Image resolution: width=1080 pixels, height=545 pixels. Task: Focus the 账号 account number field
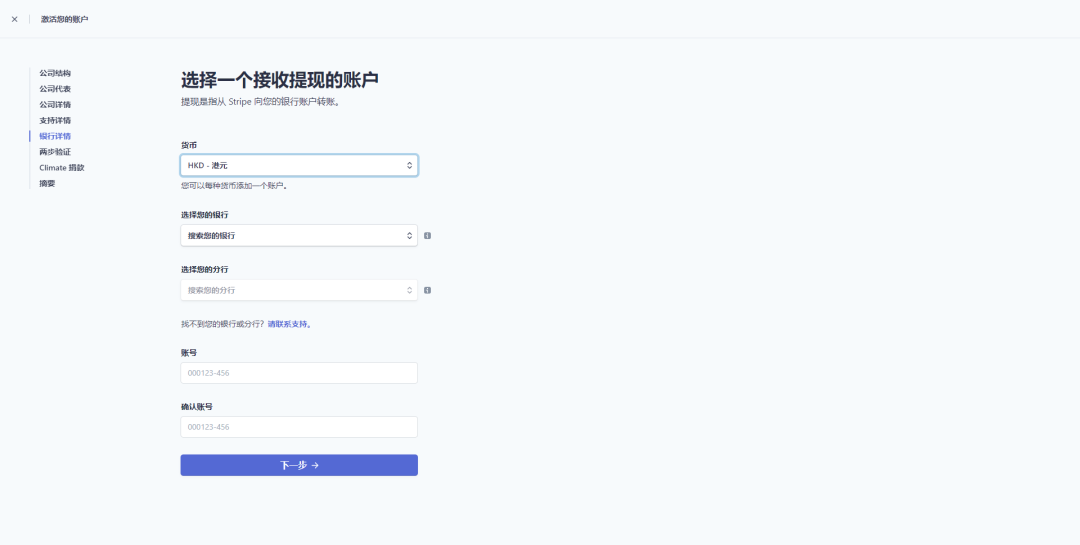299,373
